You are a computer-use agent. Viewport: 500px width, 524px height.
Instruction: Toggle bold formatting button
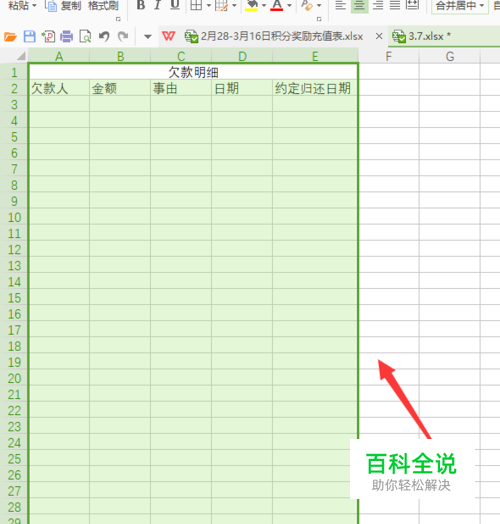tap(141, 5)
